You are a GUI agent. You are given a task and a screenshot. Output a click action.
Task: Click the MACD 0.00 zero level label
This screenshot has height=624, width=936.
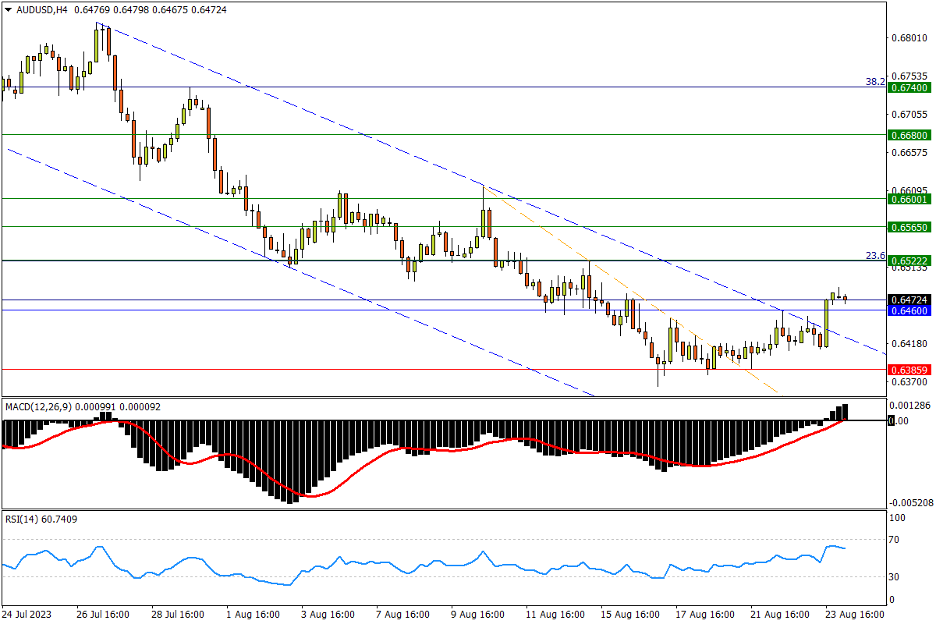click(898, 421)
